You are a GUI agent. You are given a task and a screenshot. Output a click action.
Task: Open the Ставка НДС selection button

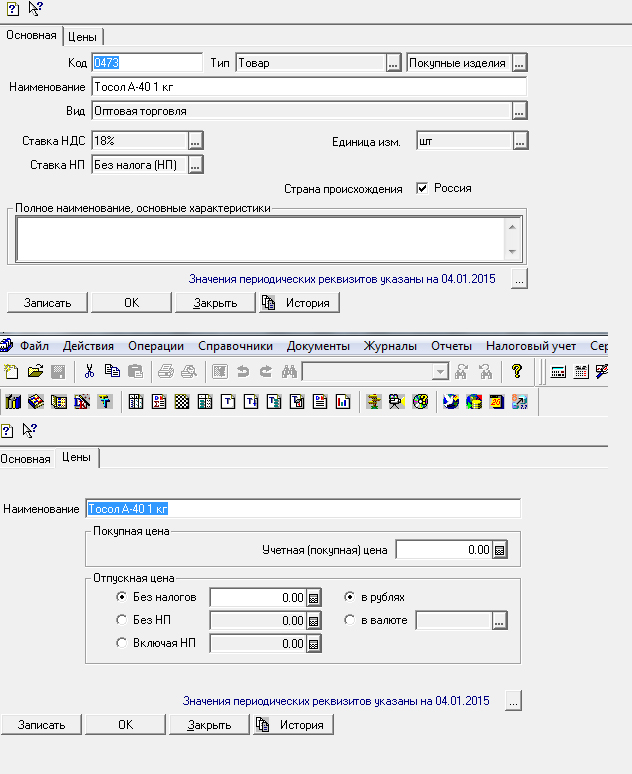[x=196, y=141]
